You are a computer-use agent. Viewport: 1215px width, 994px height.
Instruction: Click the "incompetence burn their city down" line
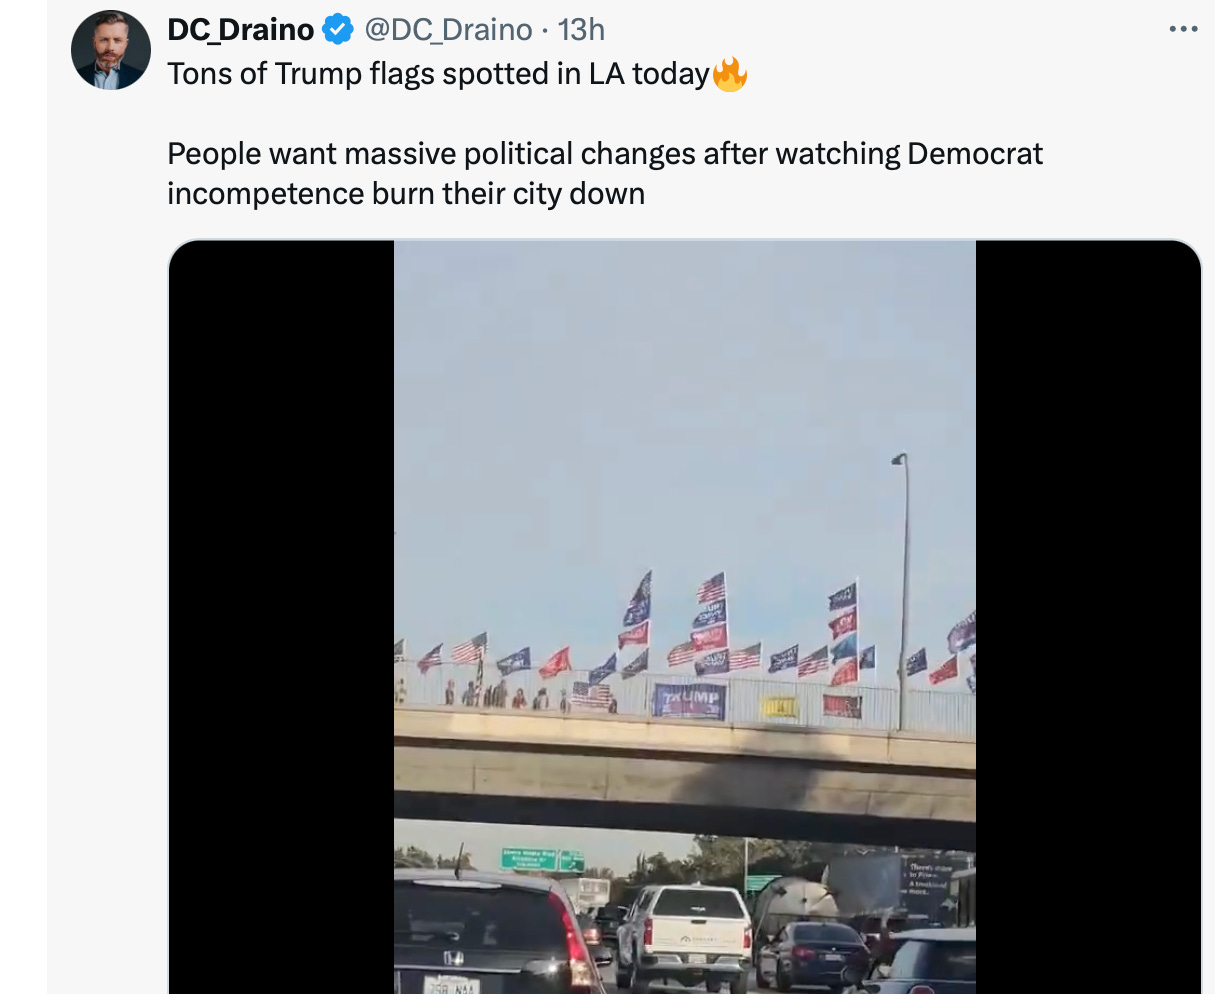click(406, 193)
